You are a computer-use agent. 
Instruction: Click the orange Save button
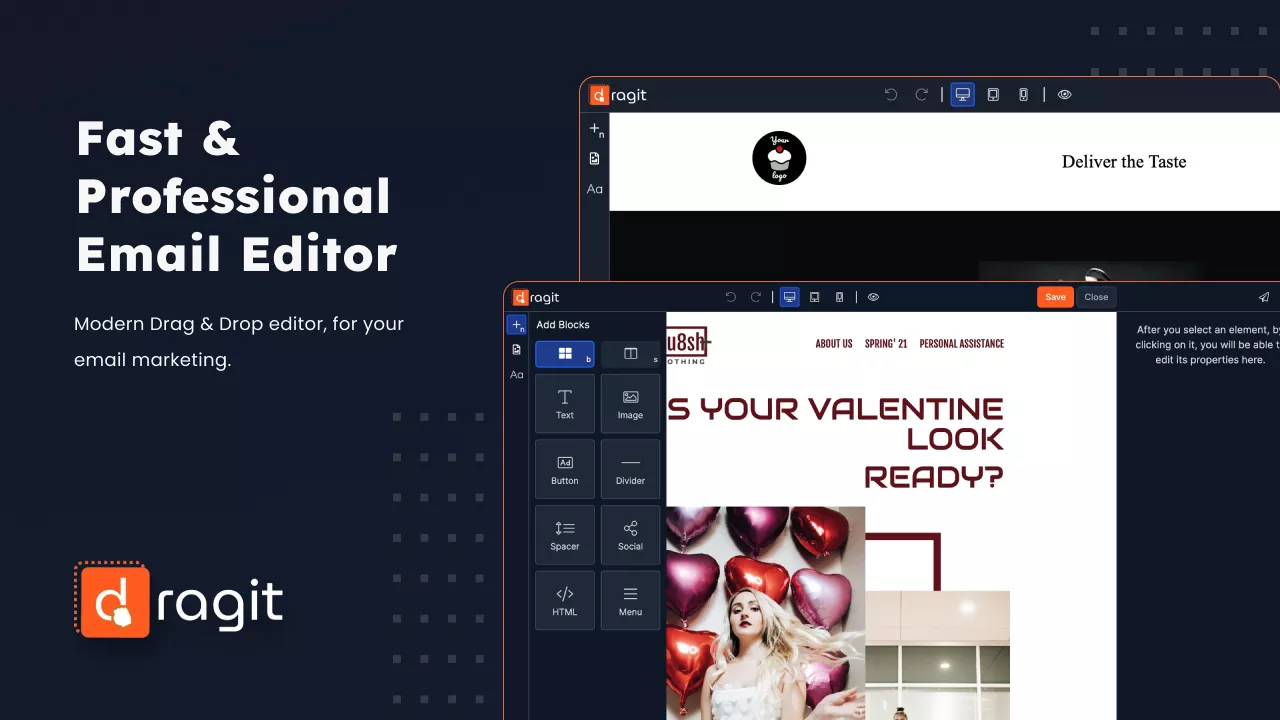click(x=1055, y=297)
